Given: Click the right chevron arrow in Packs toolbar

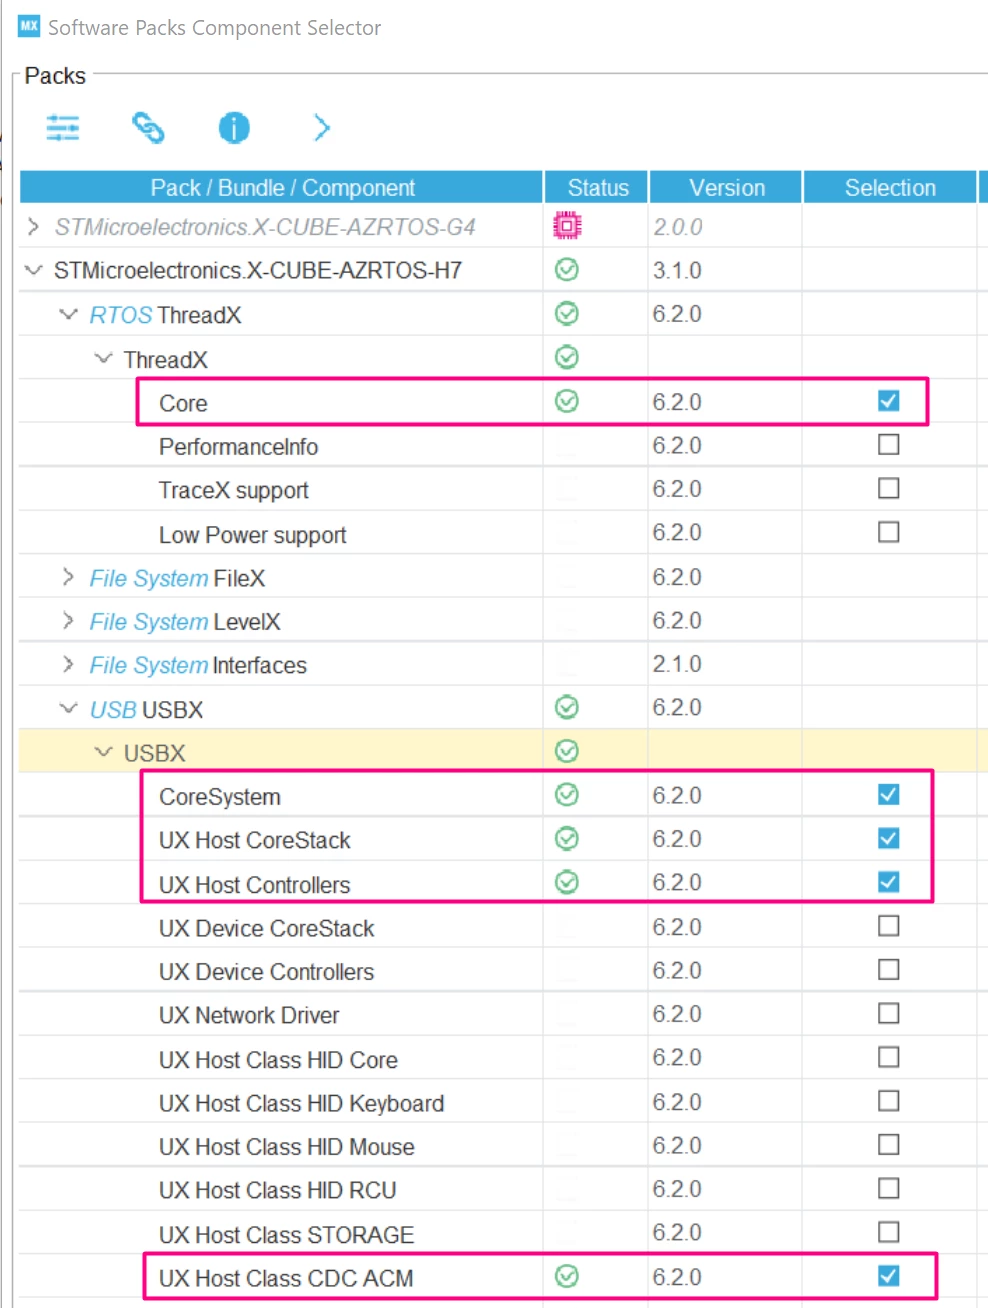Looking at the screenshot, I should coord(321,128).
